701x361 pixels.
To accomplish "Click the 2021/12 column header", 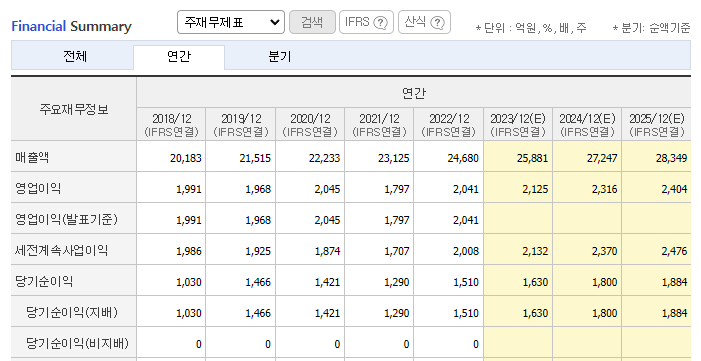I will 380,125.
